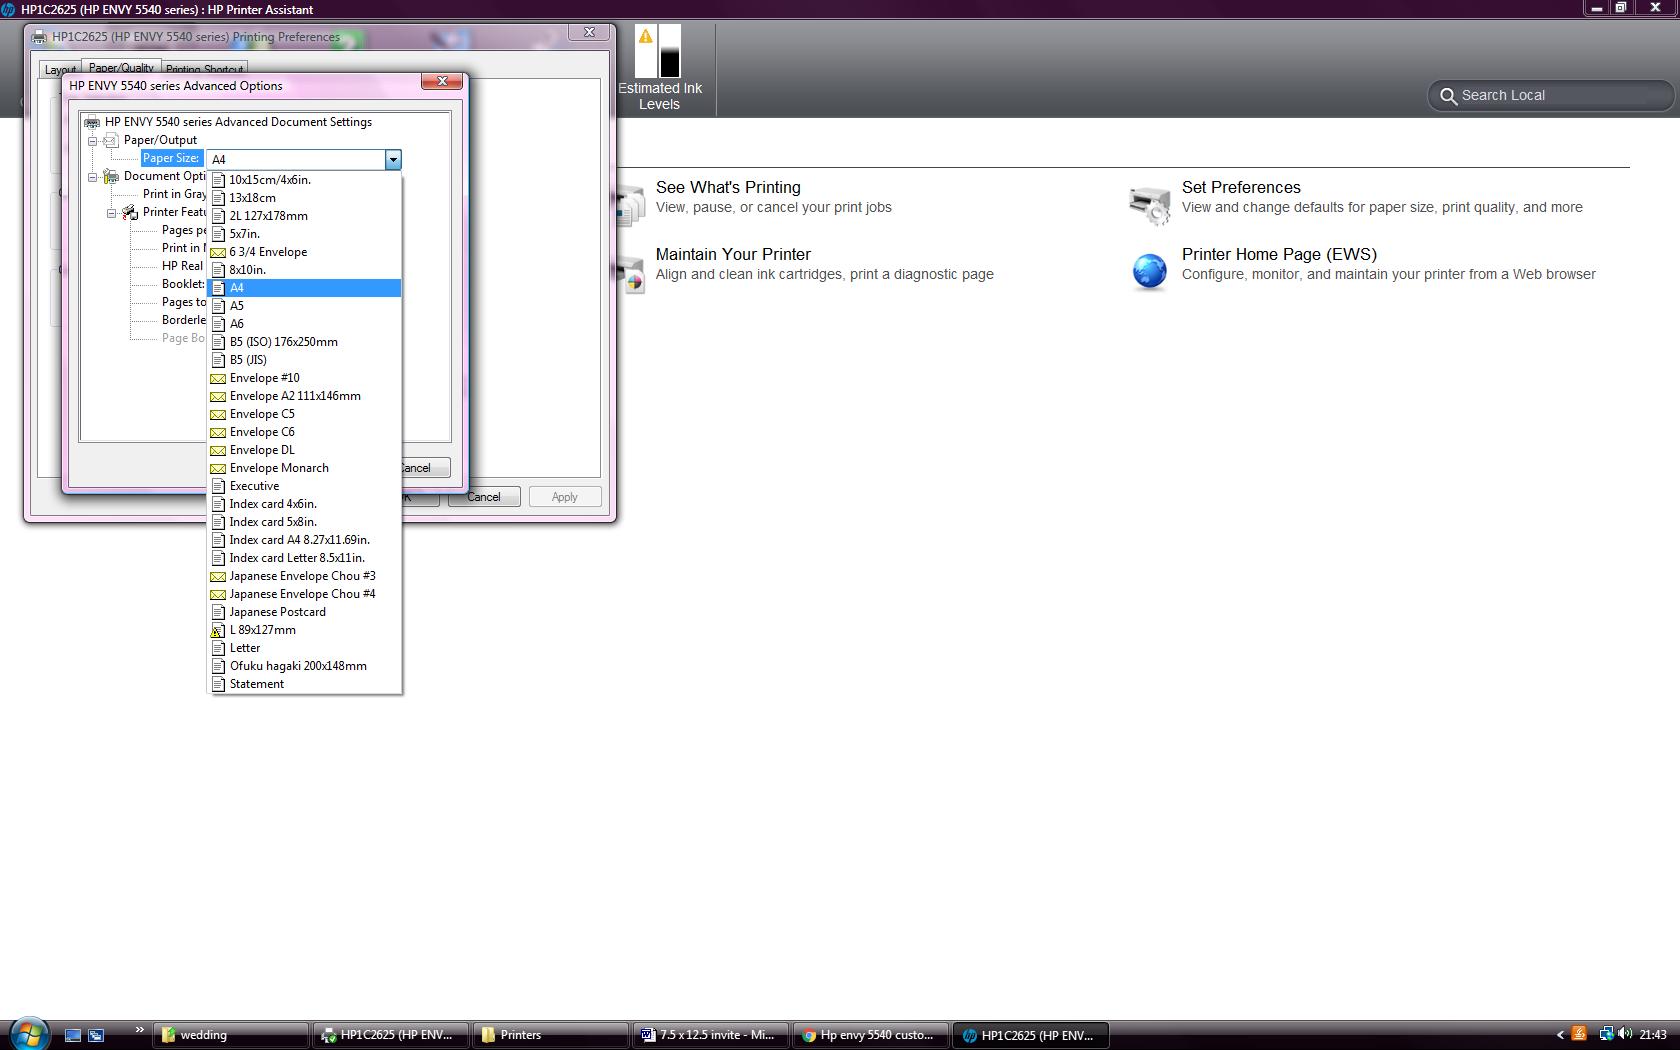1680x1050 pixels.
Task: Click the Print in Grayscale tree item
Action: (x=174, y=194)
